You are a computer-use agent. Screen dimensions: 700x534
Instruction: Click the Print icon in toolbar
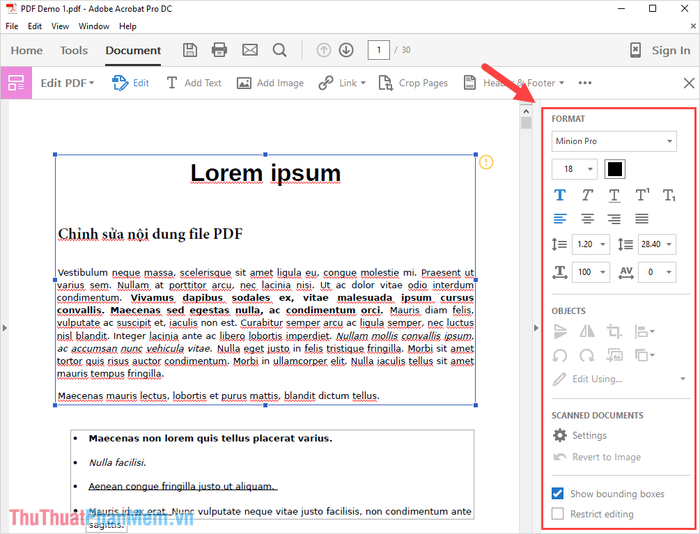coord(220,50)
